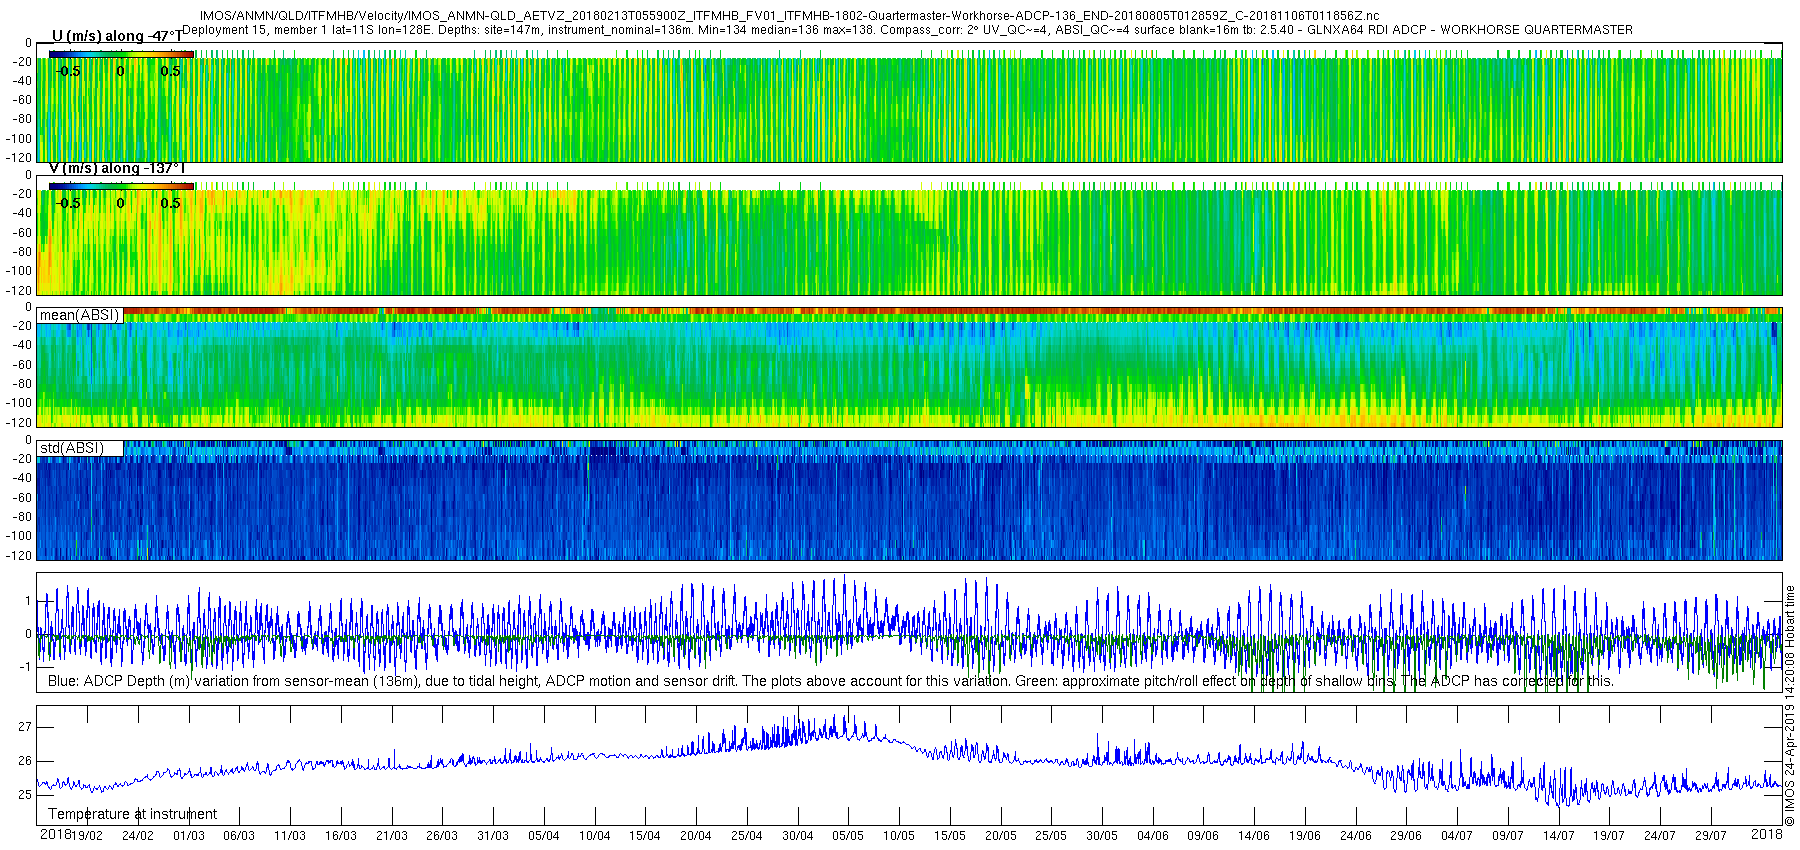Click the 'Blue: ADCP Depth (m) variation' caption

point(830,681)
